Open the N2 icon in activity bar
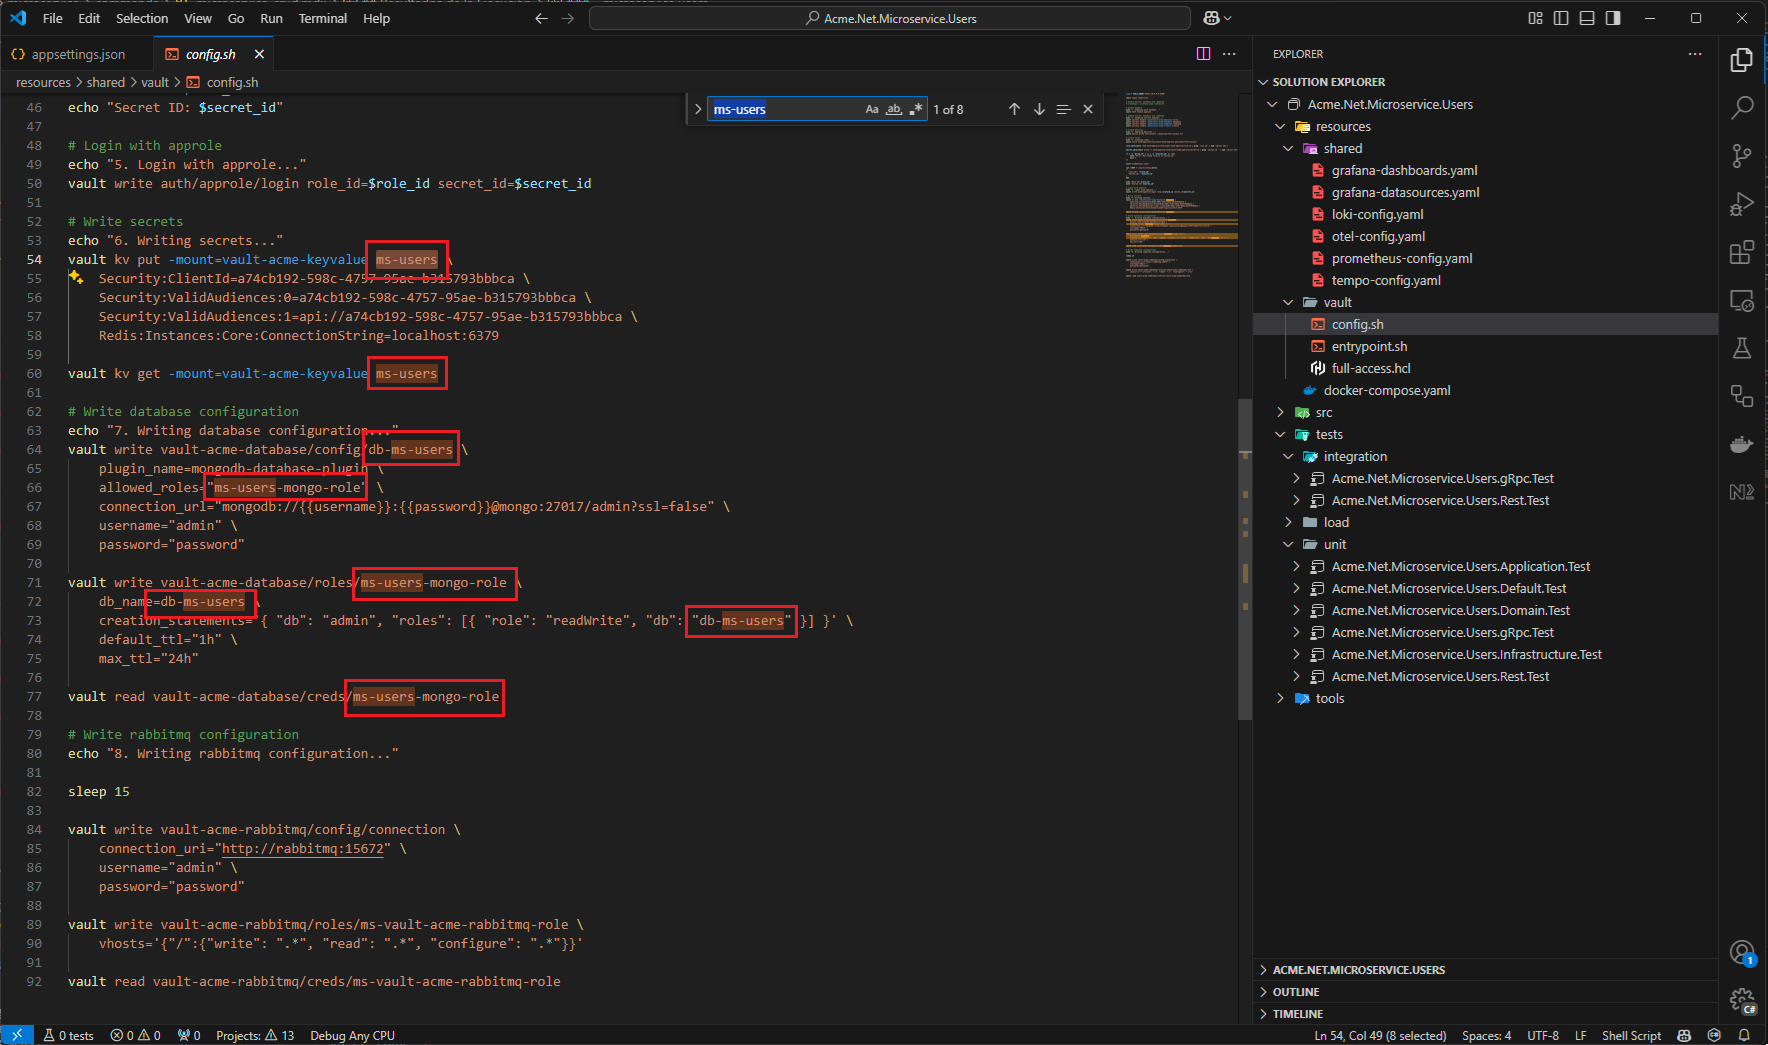The width and height of the screenshot is (1768, 1045). tap(1742, 492)
